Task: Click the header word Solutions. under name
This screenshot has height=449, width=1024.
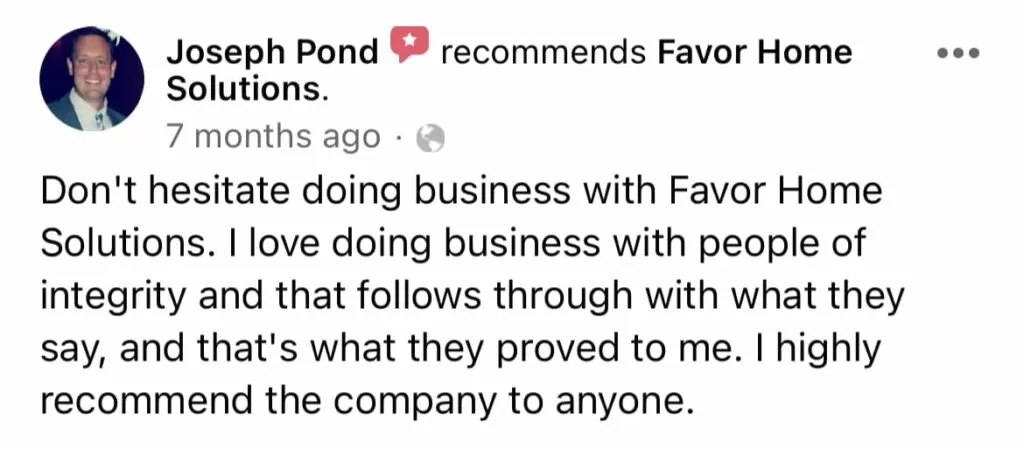Action: pyautogui.click(x=248, y=91)
